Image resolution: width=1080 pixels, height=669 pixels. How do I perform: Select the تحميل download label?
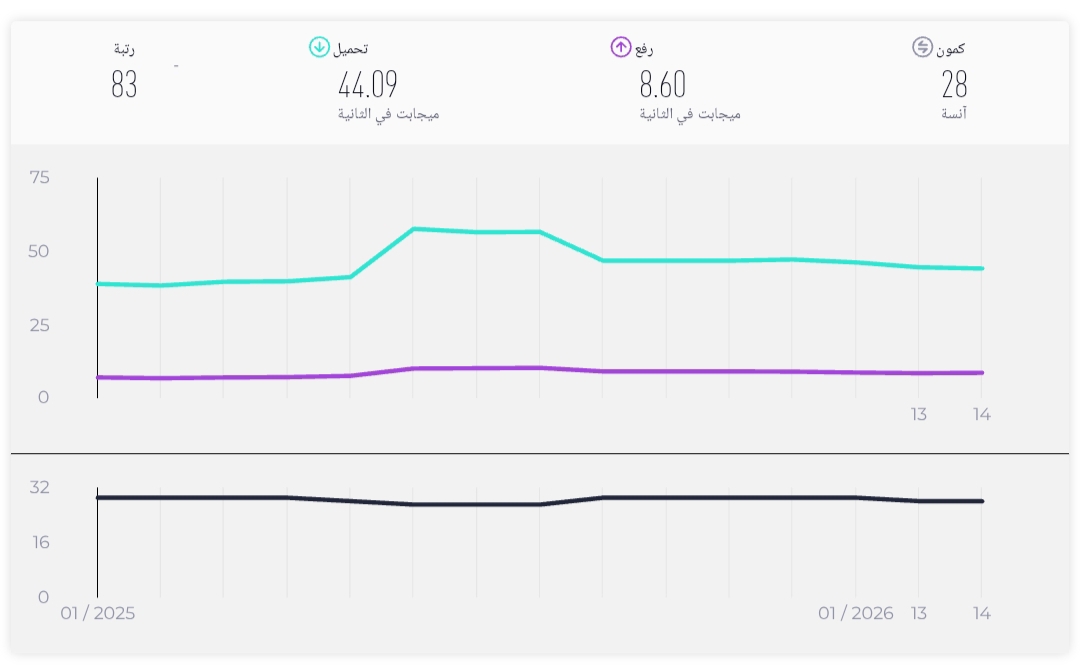pyautogui.click(x=350, y=48)
